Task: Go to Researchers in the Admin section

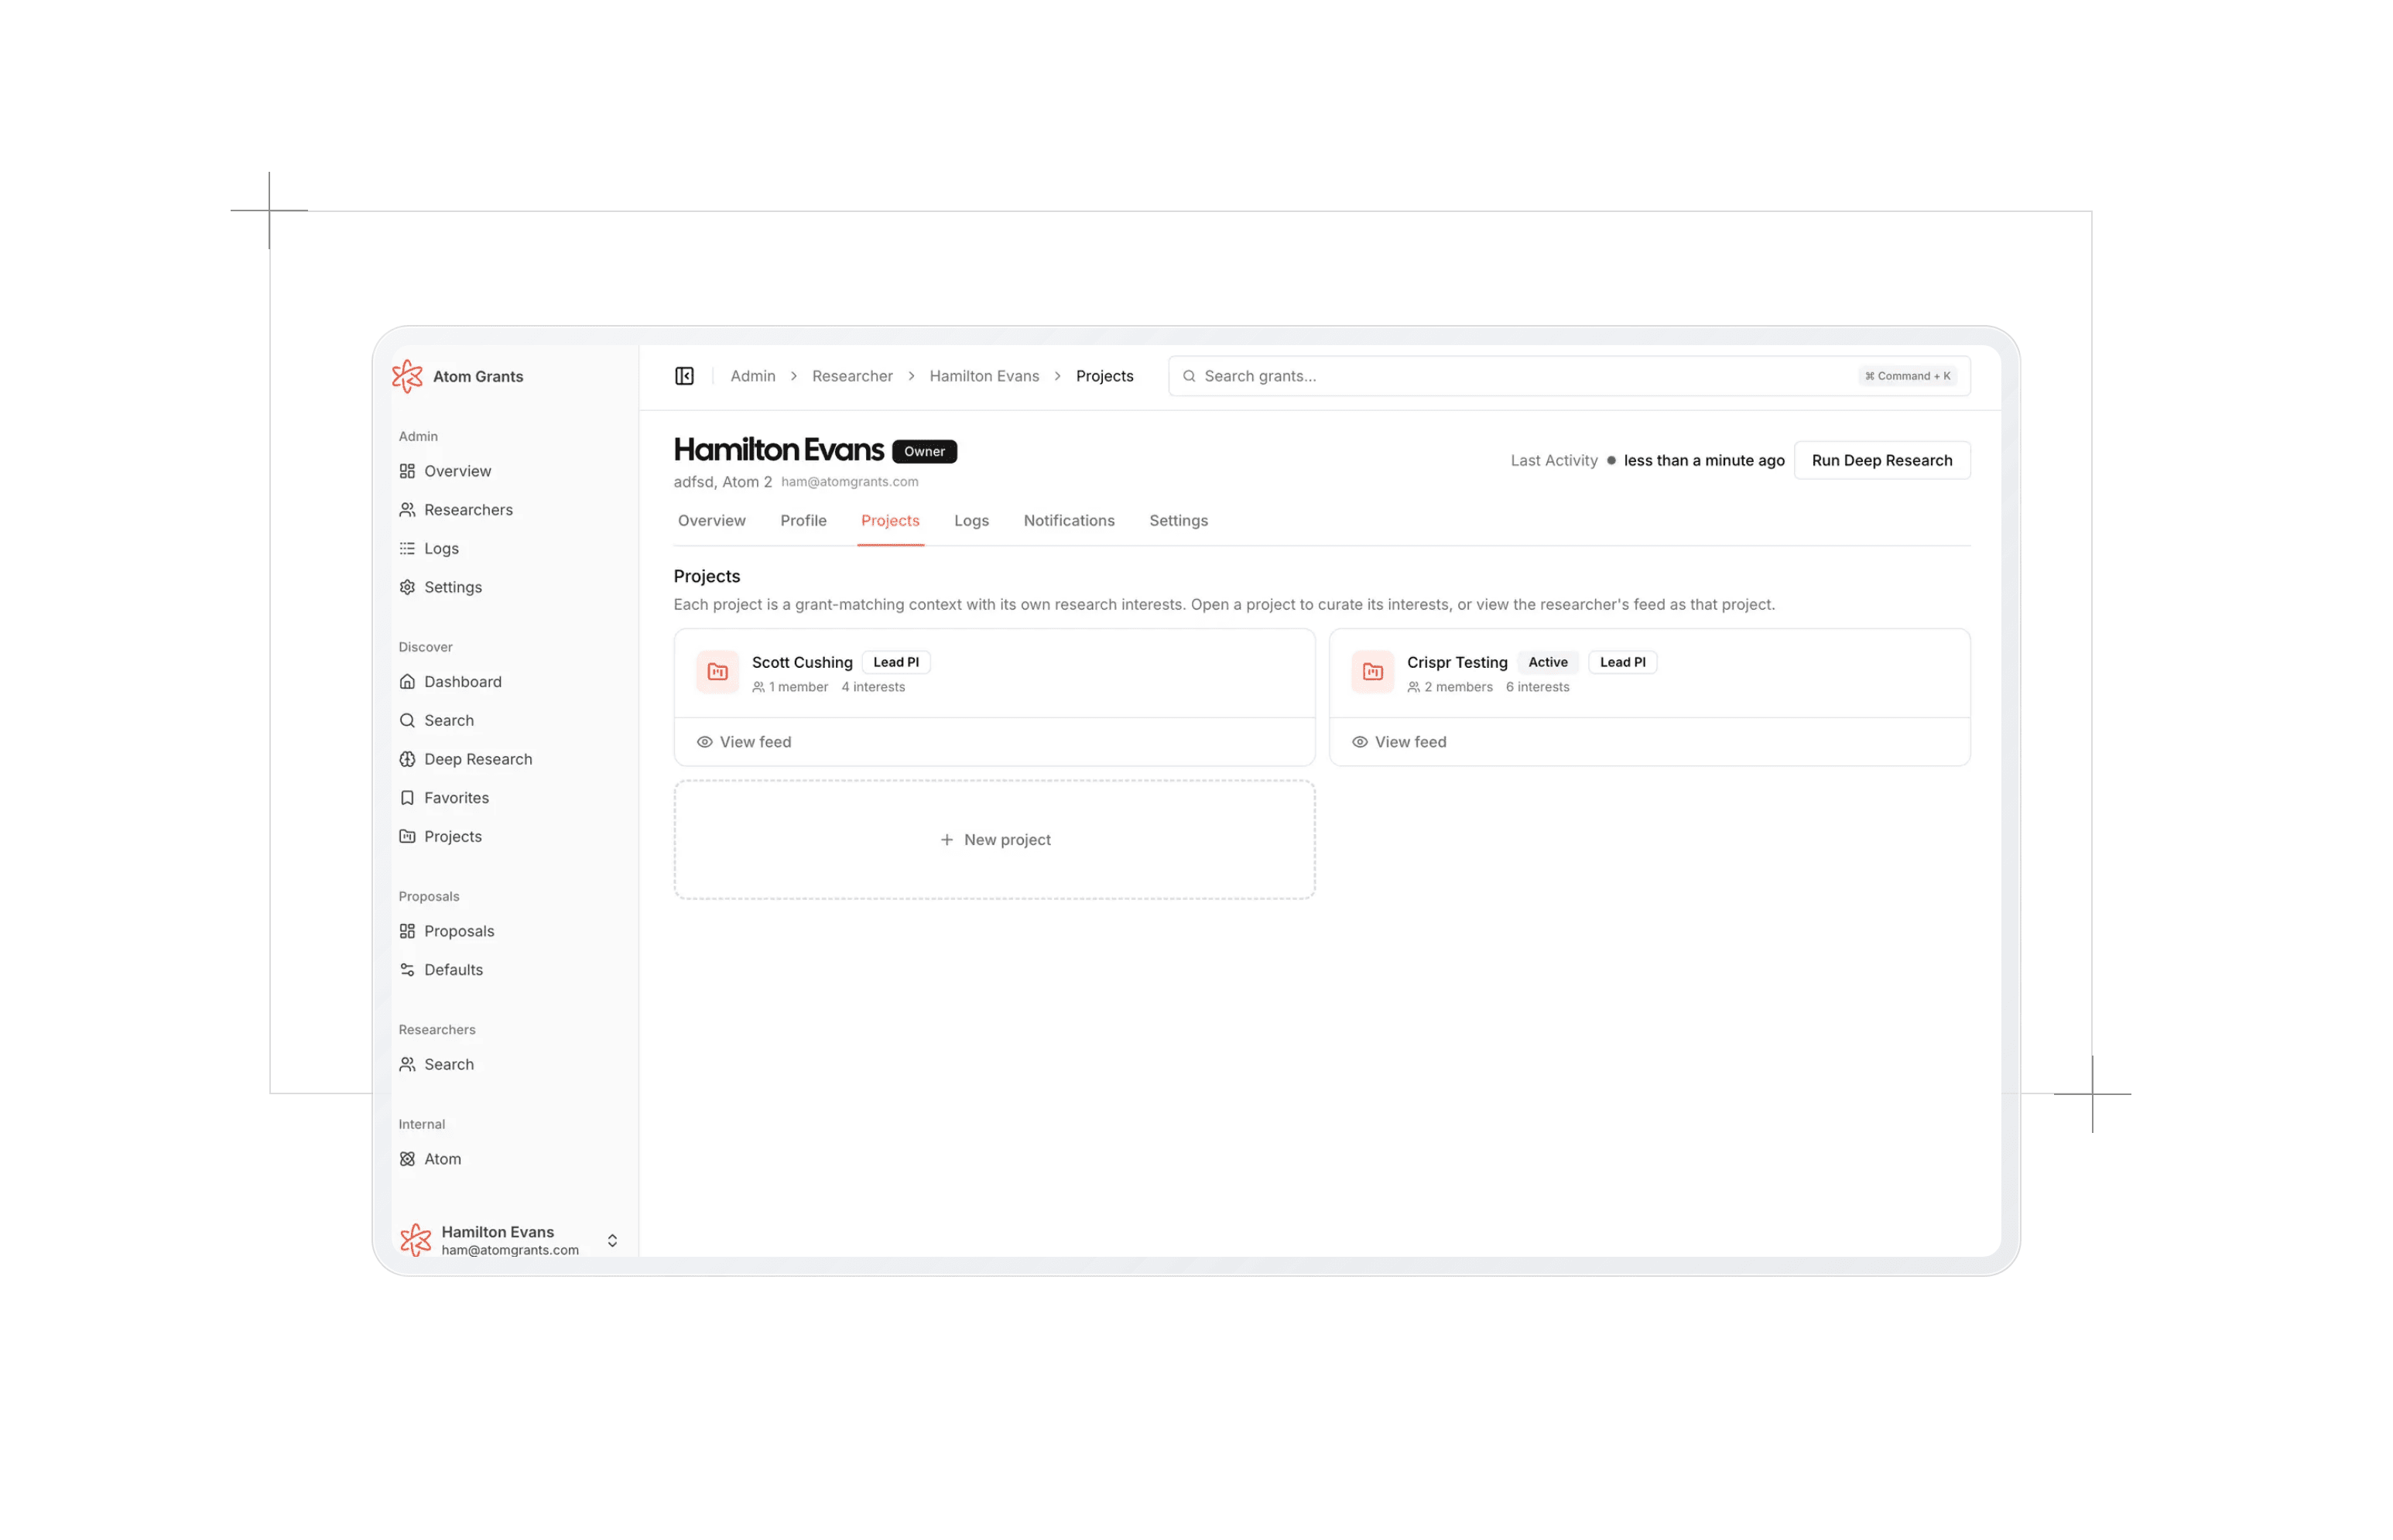Action: tap(456, 510)
